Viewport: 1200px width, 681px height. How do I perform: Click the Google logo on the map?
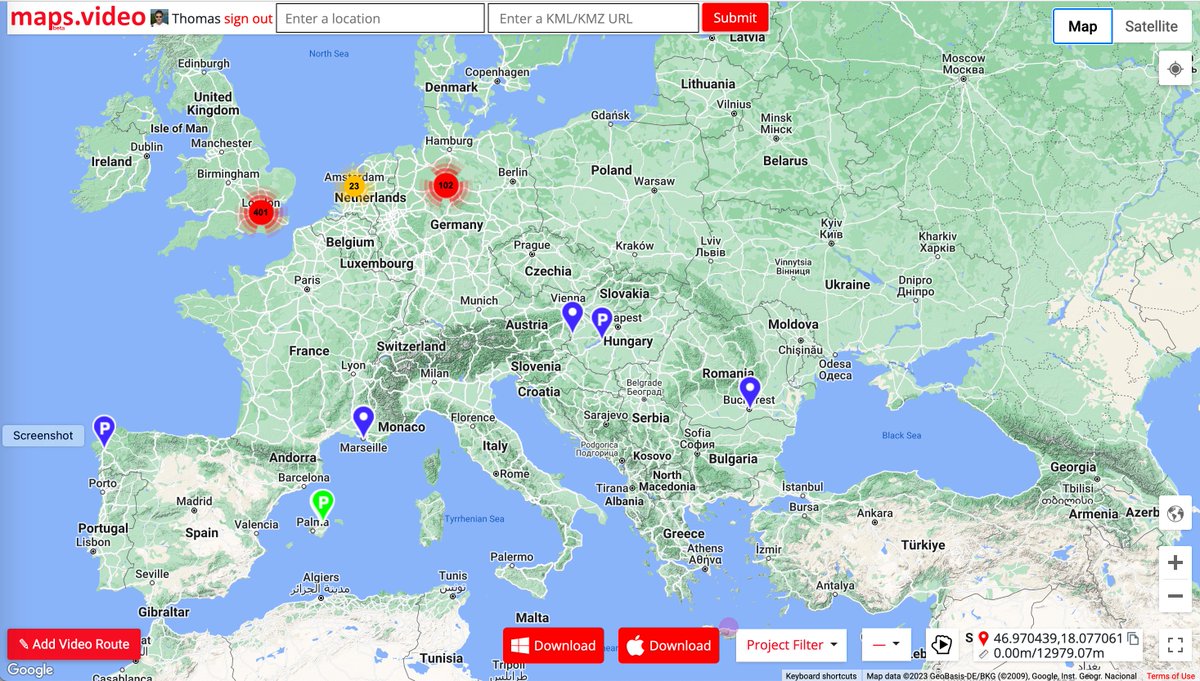(30, 670)
